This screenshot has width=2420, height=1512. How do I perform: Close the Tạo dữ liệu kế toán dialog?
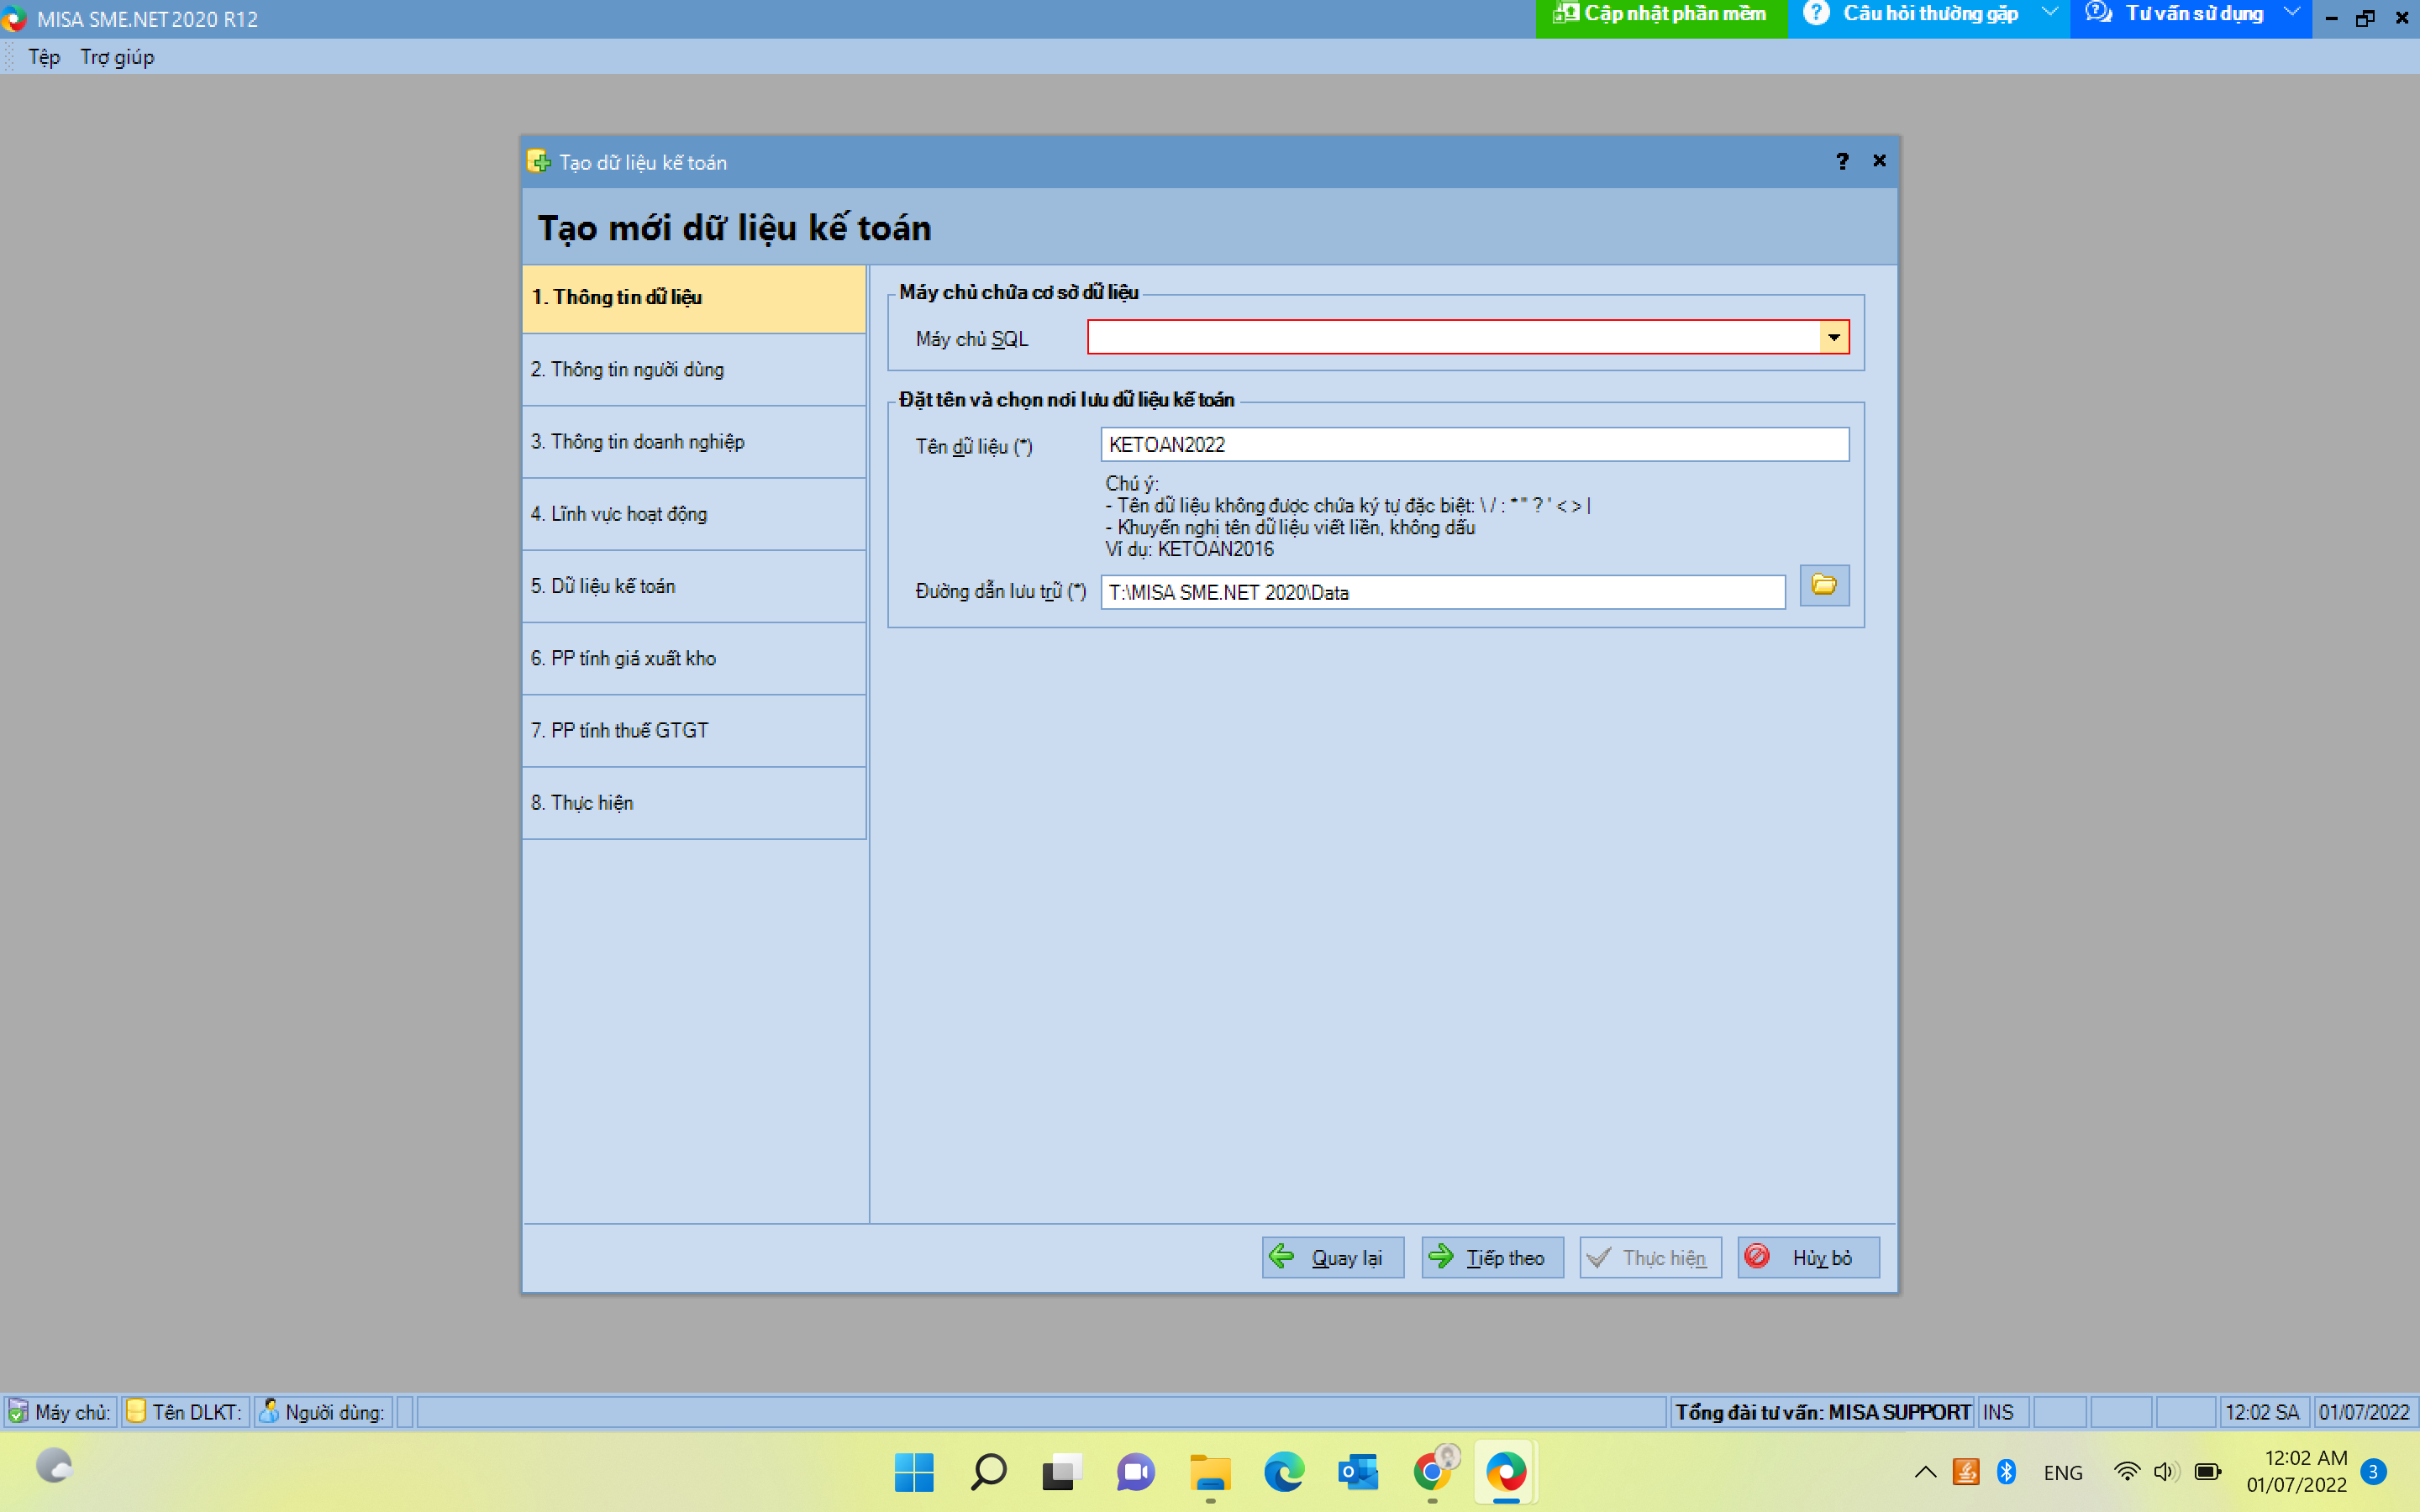[x=1879, y=161]
